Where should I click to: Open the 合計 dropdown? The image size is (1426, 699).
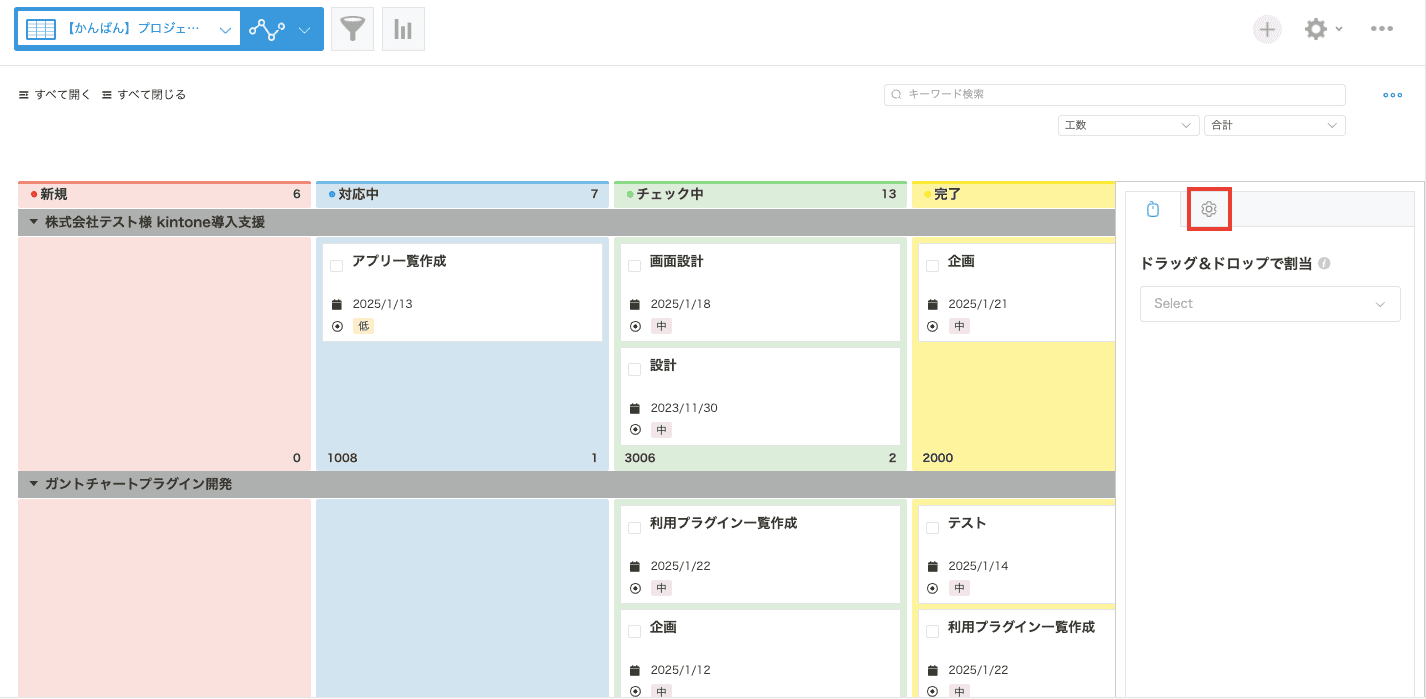pos(1275,125)
